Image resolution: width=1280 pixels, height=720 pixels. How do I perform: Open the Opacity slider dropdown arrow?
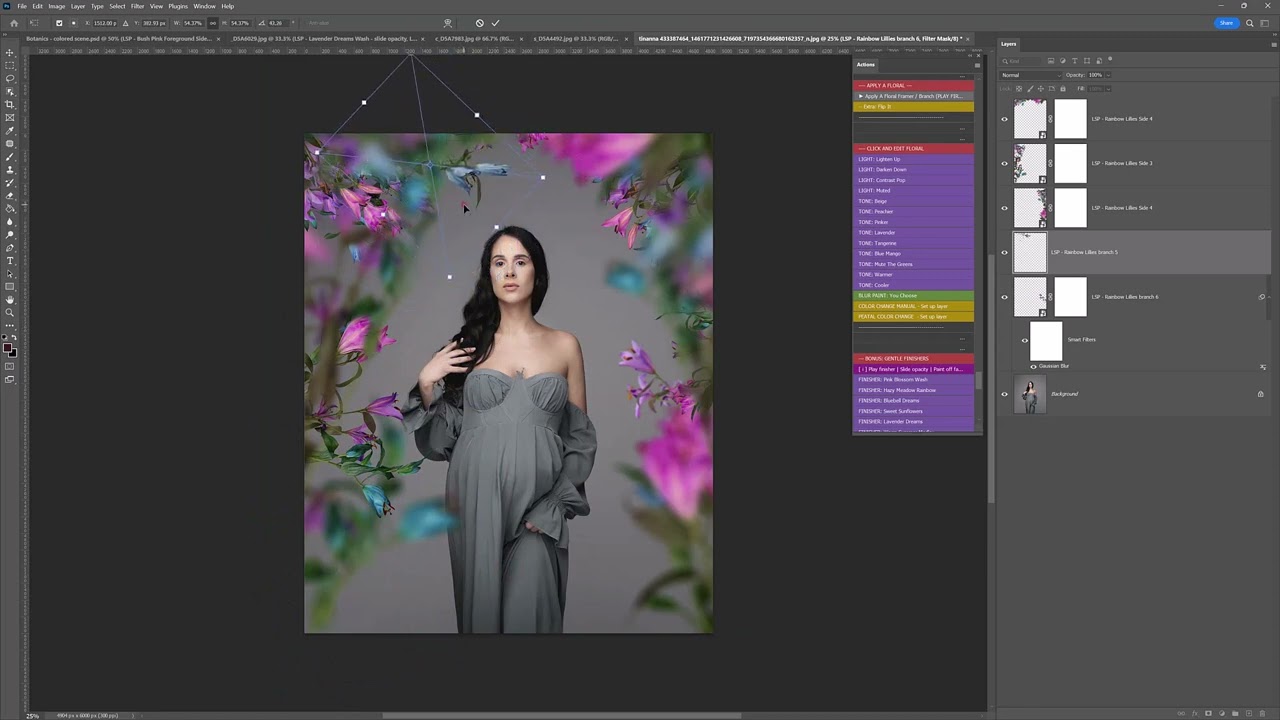[x=1107, y=75]
